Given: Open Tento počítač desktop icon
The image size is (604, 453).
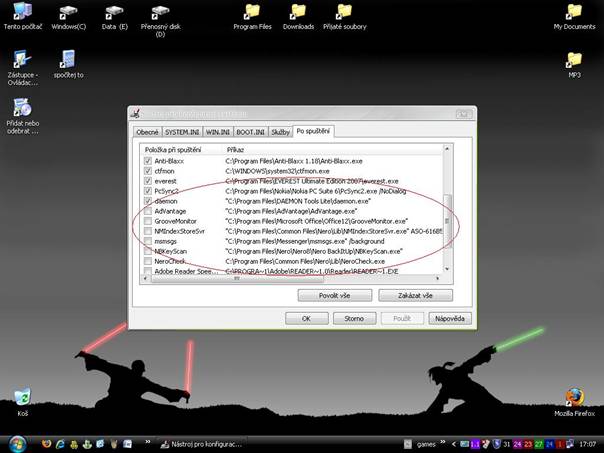Looking at the screenshot, I should [x=22, y=16].
